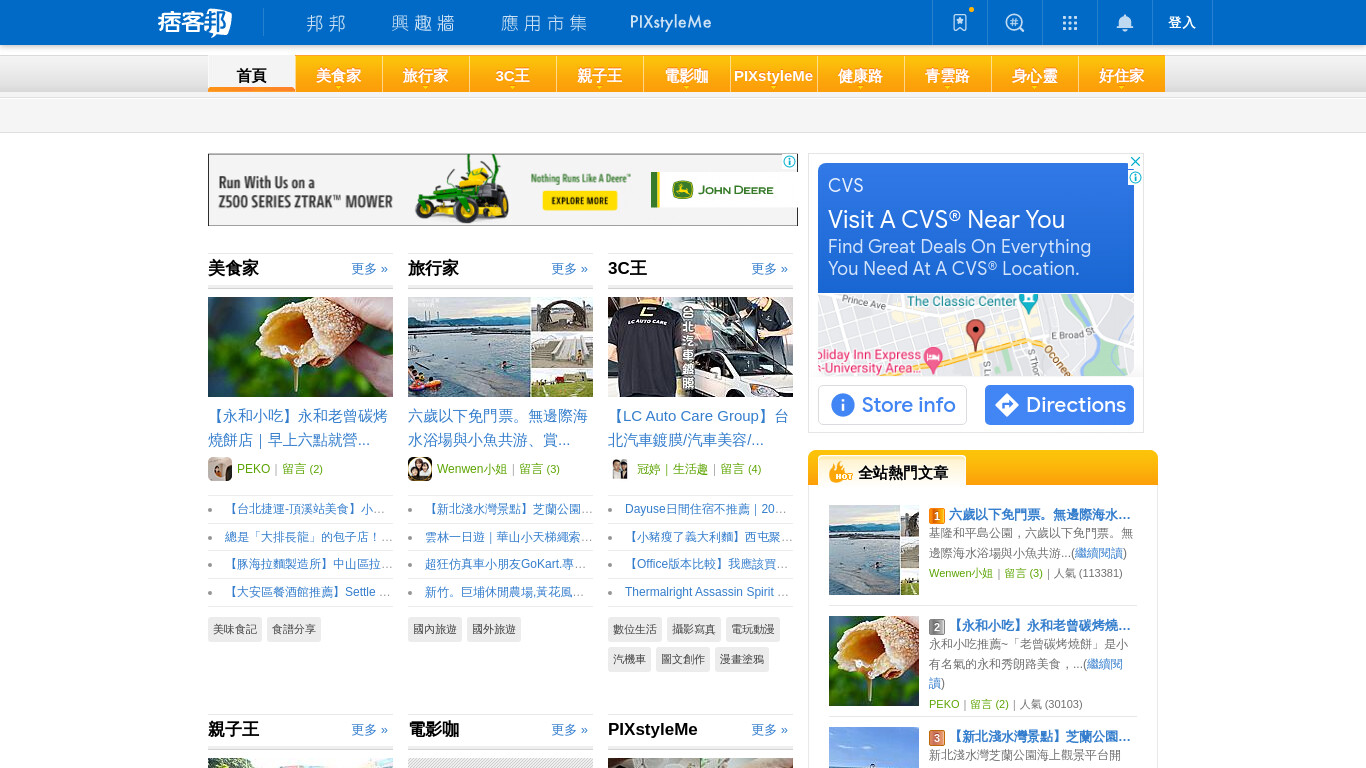This screenshot has width=1366, height=768.
Task: Click the 國內旅遊 tag
Action: coord(435,630)
